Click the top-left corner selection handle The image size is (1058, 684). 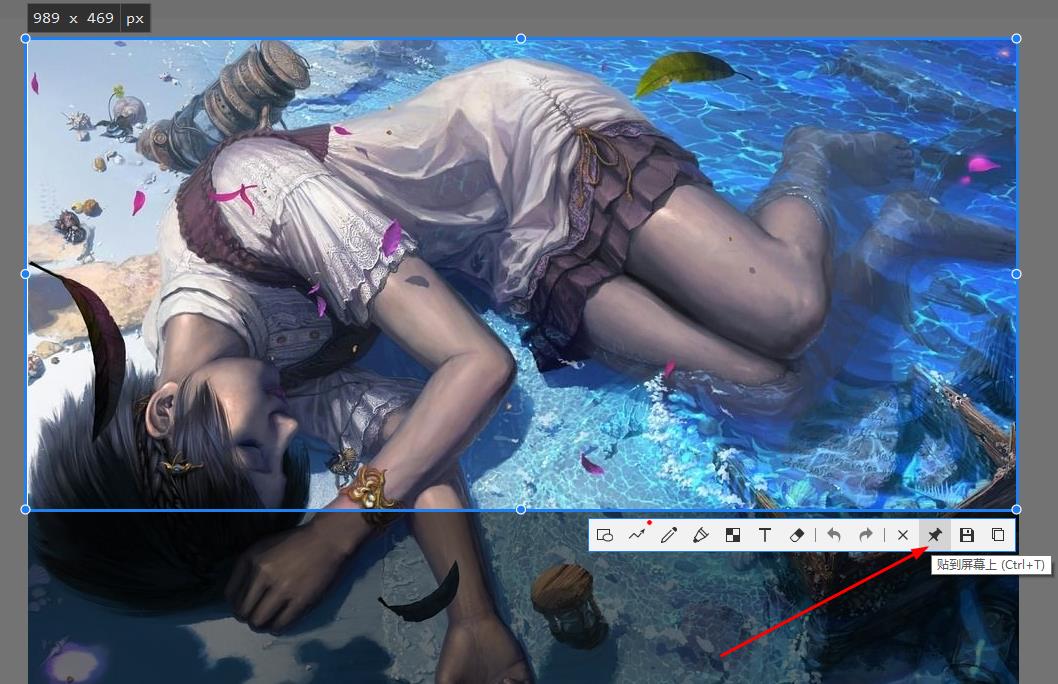(26, 38)
